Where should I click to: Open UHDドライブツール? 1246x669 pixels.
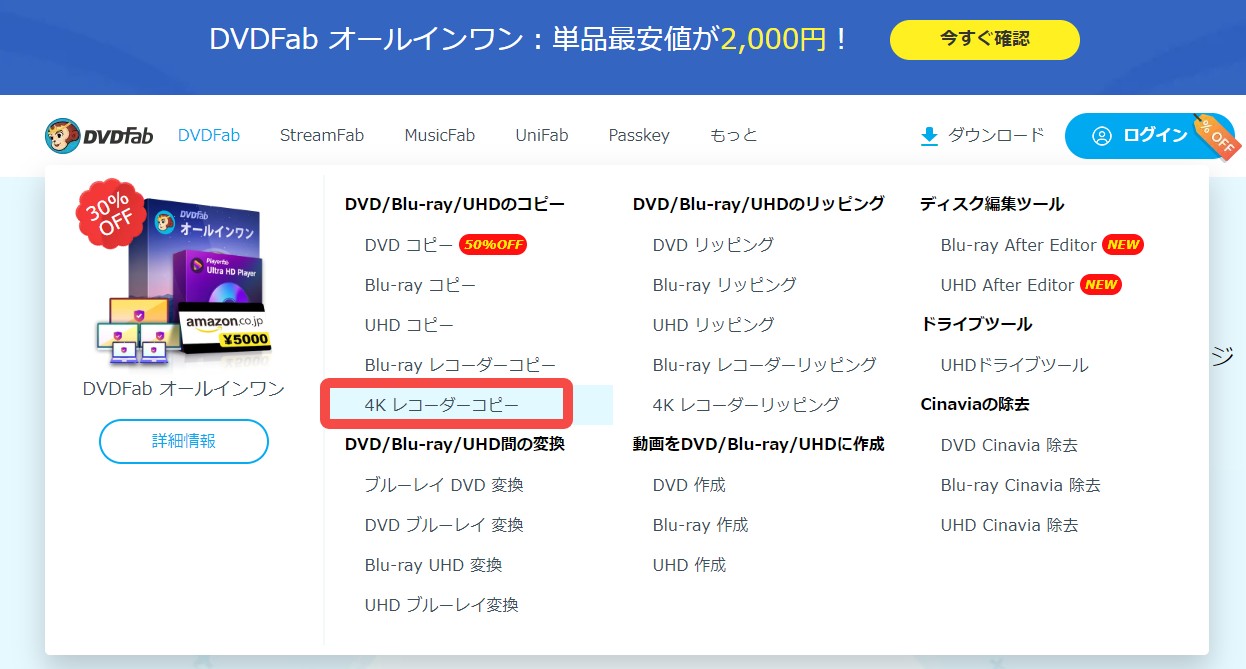(x=1014, y=365)
